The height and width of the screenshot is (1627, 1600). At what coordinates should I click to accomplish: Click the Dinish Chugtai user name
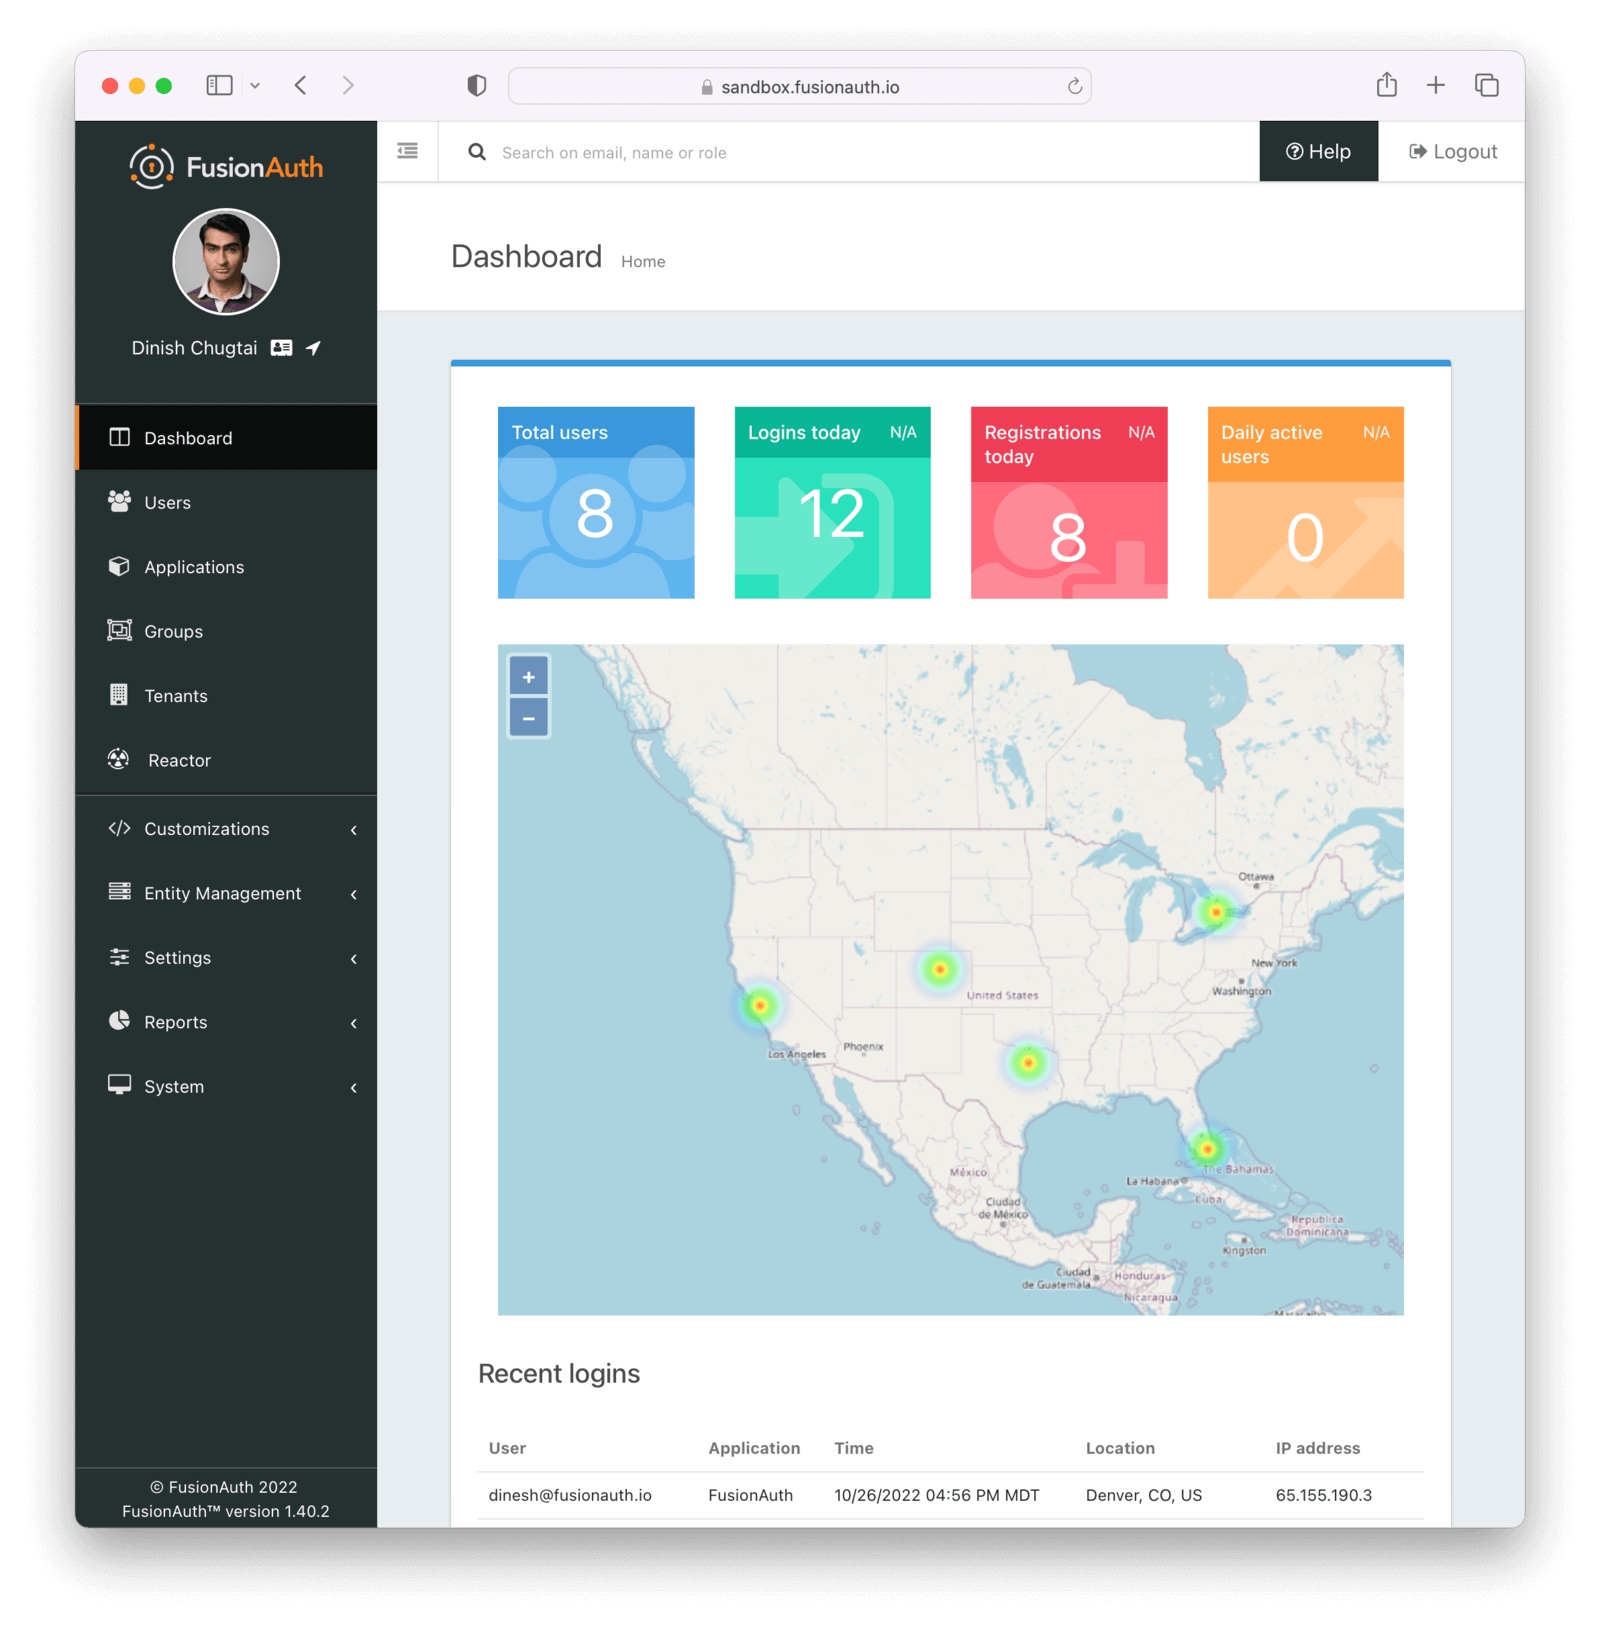(x=194, y=348)
